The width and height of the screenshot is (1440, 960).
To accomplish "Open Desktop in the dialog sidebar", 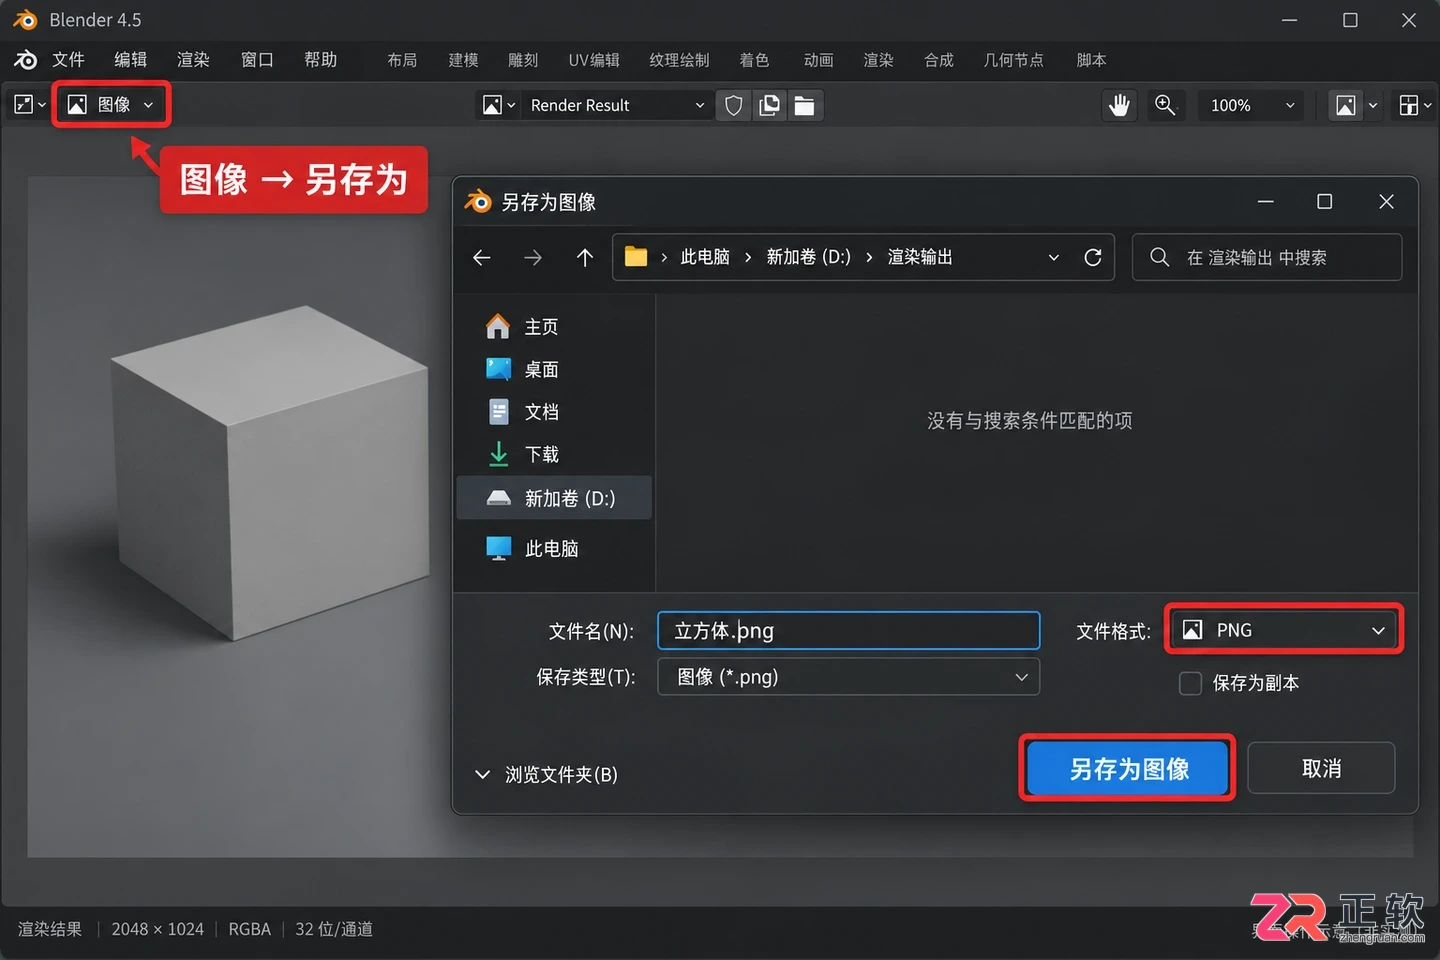I will pyautogui.click(x=522, y=370).
